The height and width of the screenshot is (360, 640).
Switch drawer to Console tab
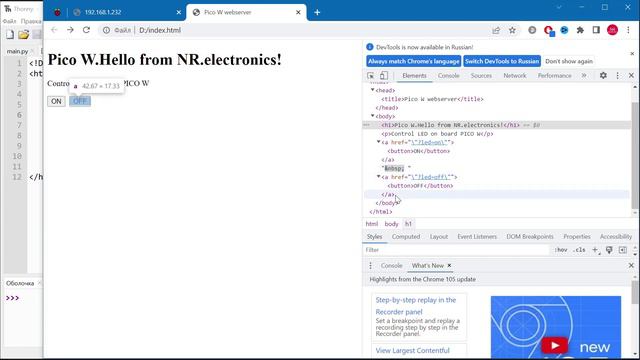tap(391, 266)
